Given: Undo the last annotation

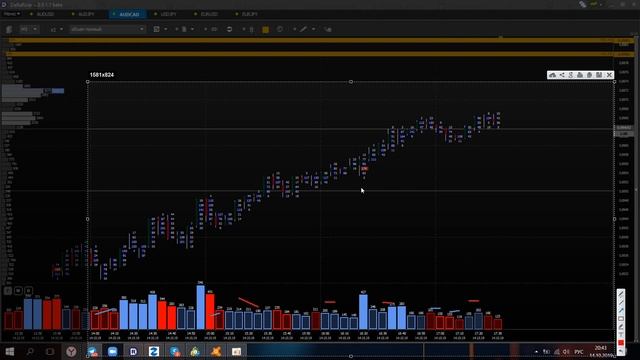Looking at the screenshot, I should pos(621,351).
